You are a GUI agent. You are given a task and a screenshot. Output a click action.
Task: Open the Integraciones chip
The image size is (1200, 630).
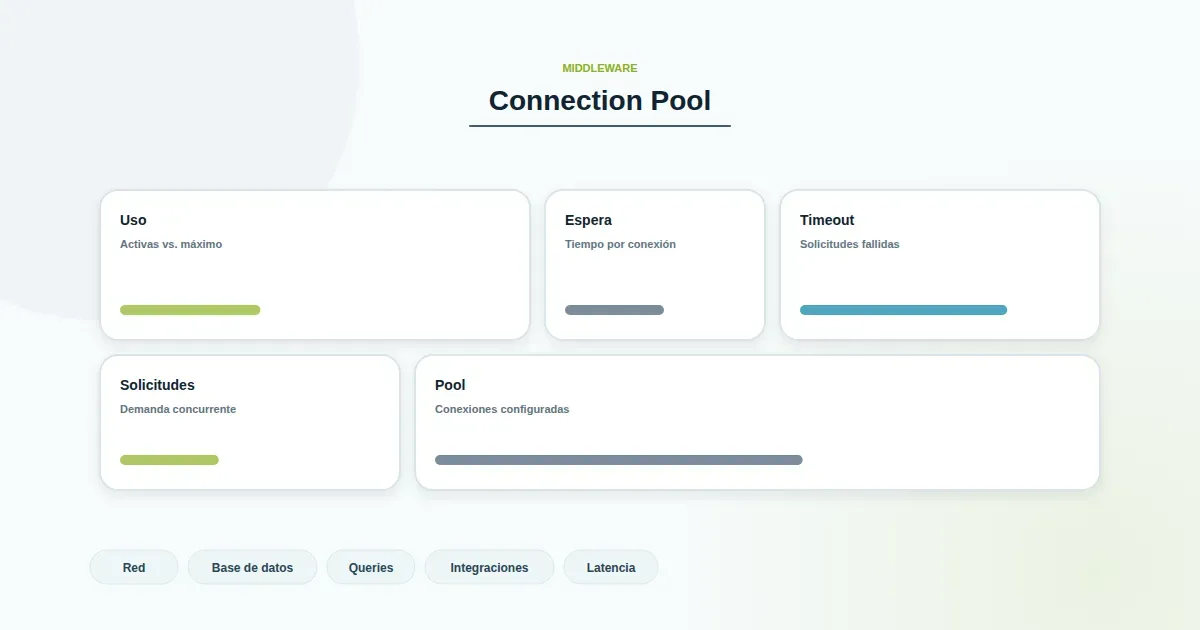[489, 567]
